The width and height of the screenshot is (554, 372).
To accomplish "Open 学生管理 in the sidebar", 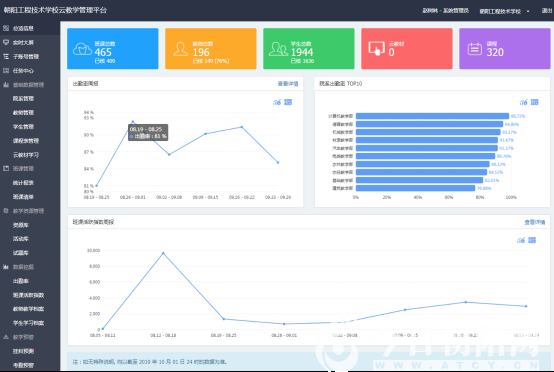I will click(23, 126).
